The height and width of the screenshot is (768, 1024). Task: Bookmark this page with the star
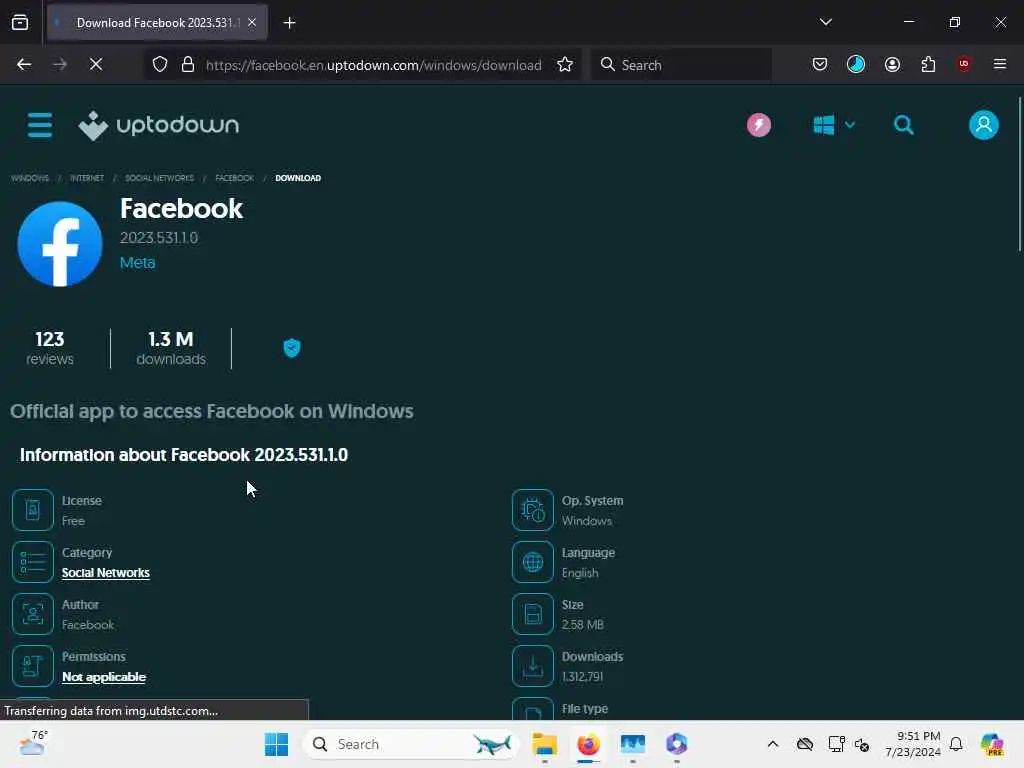565,64
